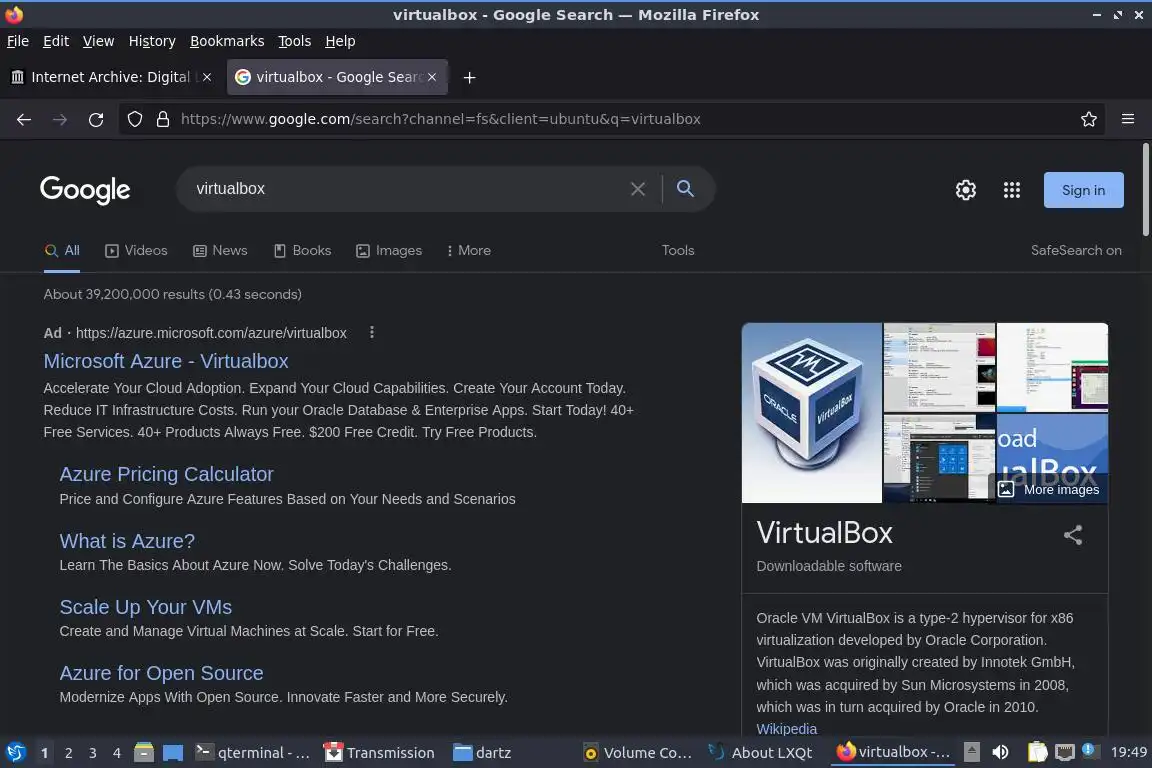Select the All results tab
Screen dimensions: 1152x768
click(x=62, y=251)
